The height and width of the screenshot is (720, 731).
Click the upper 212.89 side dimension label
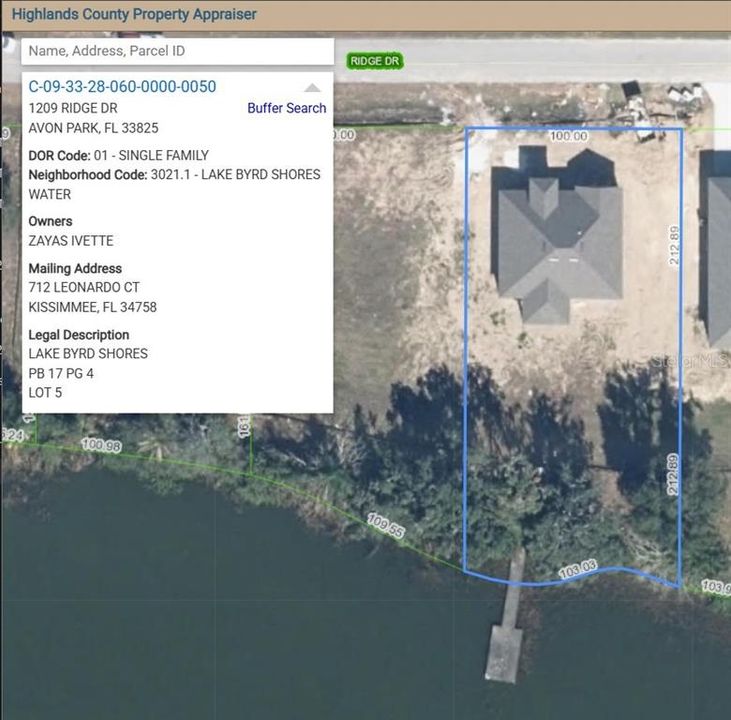pyautogui.click(x=674, y=244)
